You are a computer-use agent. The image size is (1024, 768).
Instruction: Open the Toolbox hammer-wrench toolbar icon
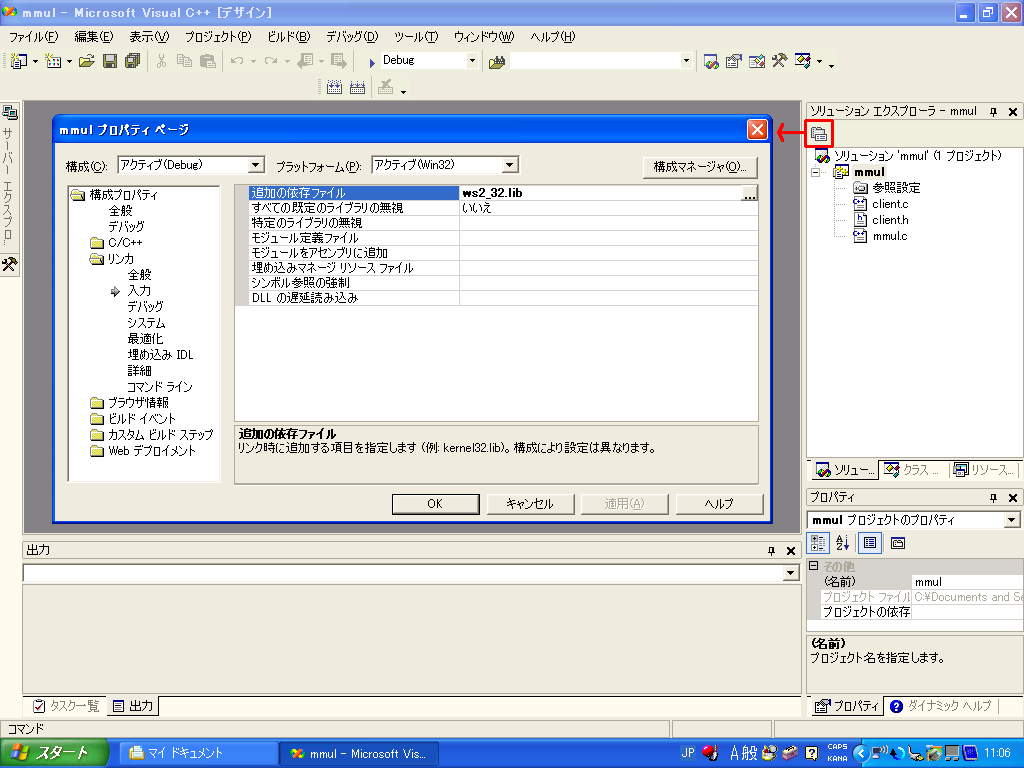(x=779, y=61)
